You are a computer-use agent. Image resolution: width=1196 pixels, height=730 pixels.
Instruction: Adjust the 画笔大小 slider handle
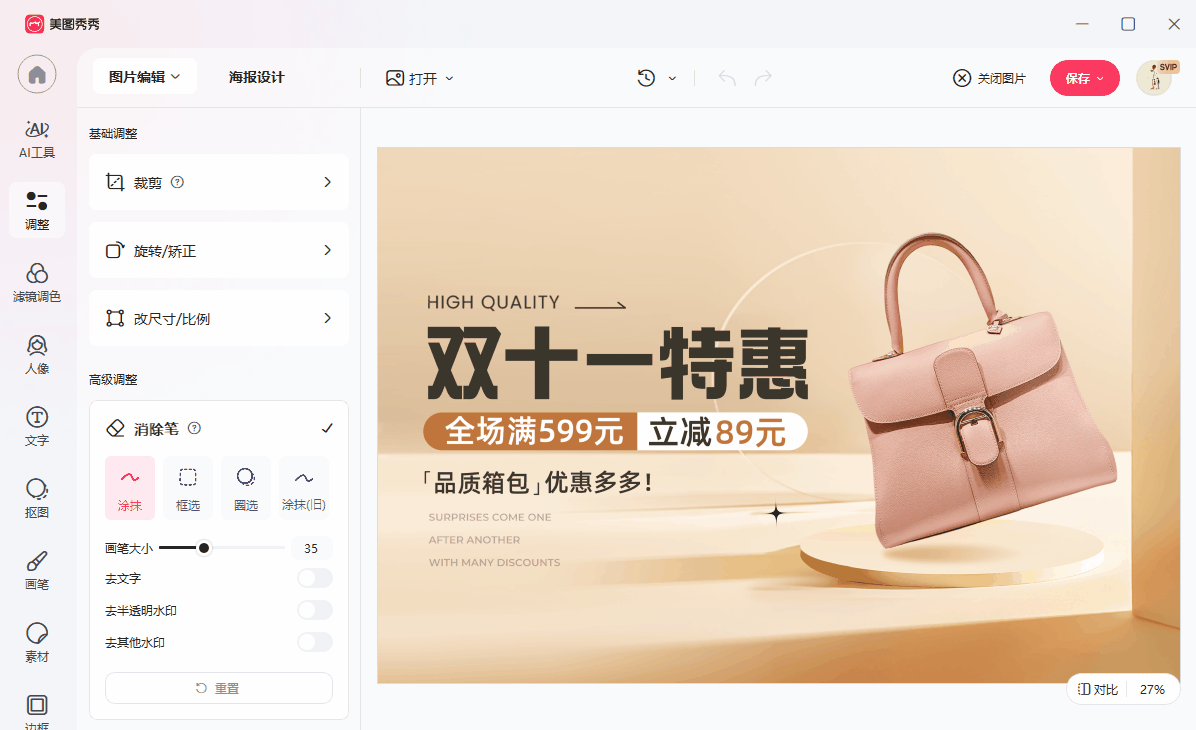pos(204,547)
